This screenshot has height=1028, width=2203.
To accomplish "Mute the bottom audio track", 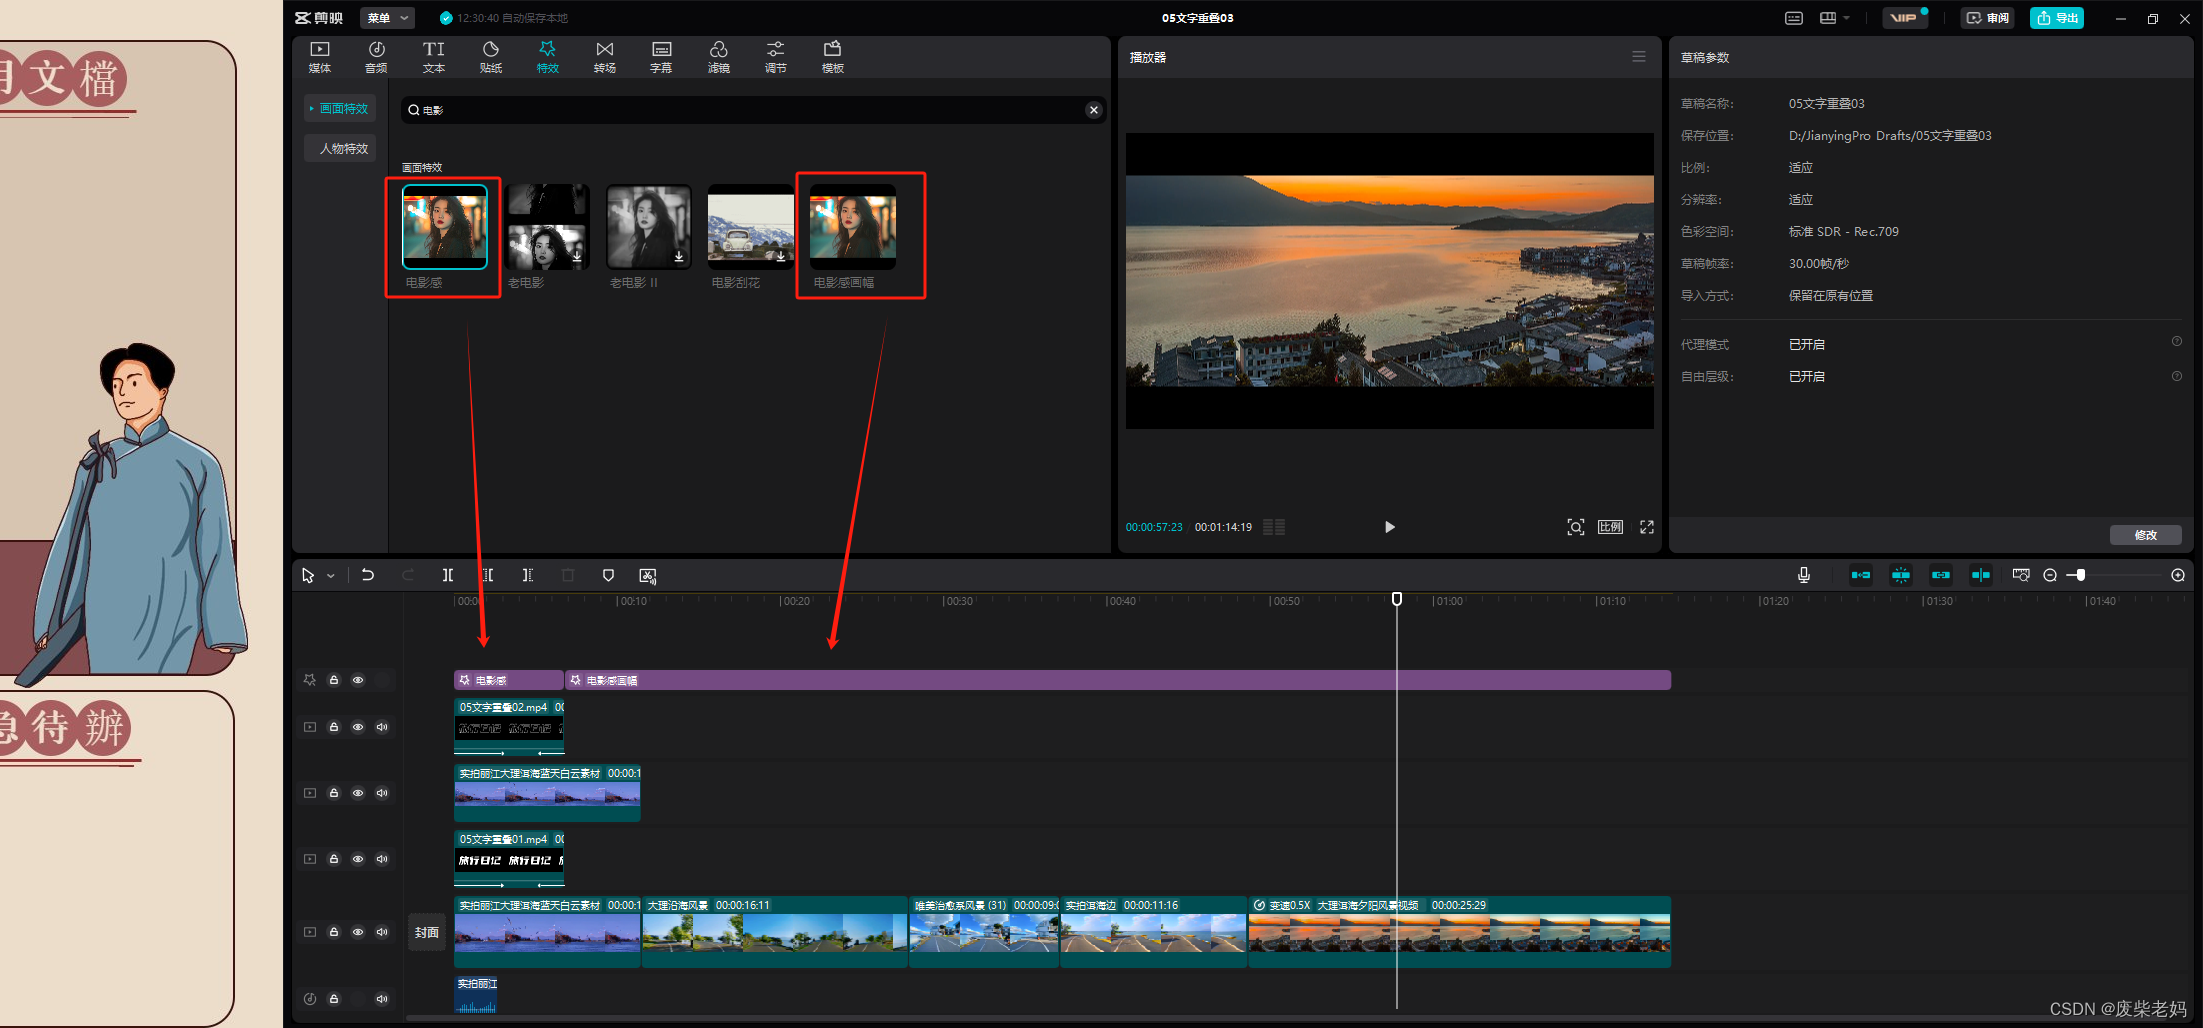I will [382, 999].
